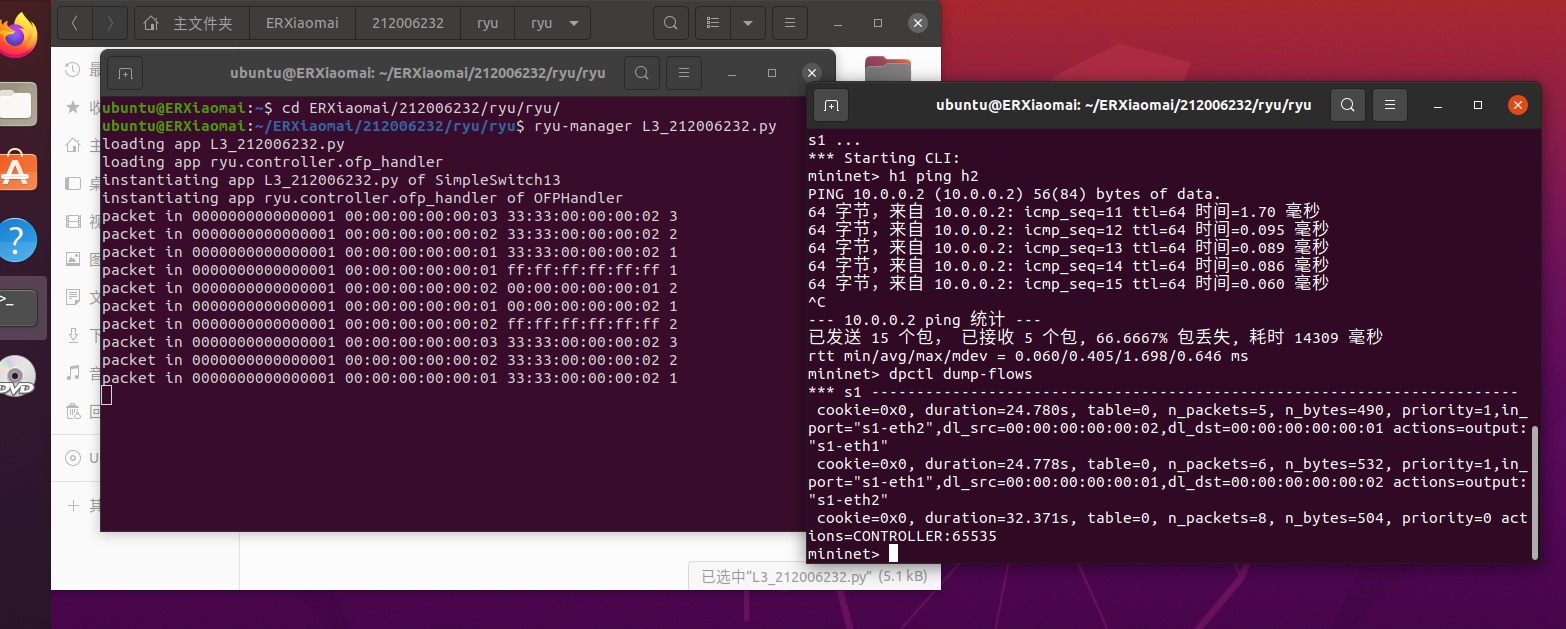1566x629 pixels.
Task: Go forward in the Files window
Action: (x=110, y=22)
